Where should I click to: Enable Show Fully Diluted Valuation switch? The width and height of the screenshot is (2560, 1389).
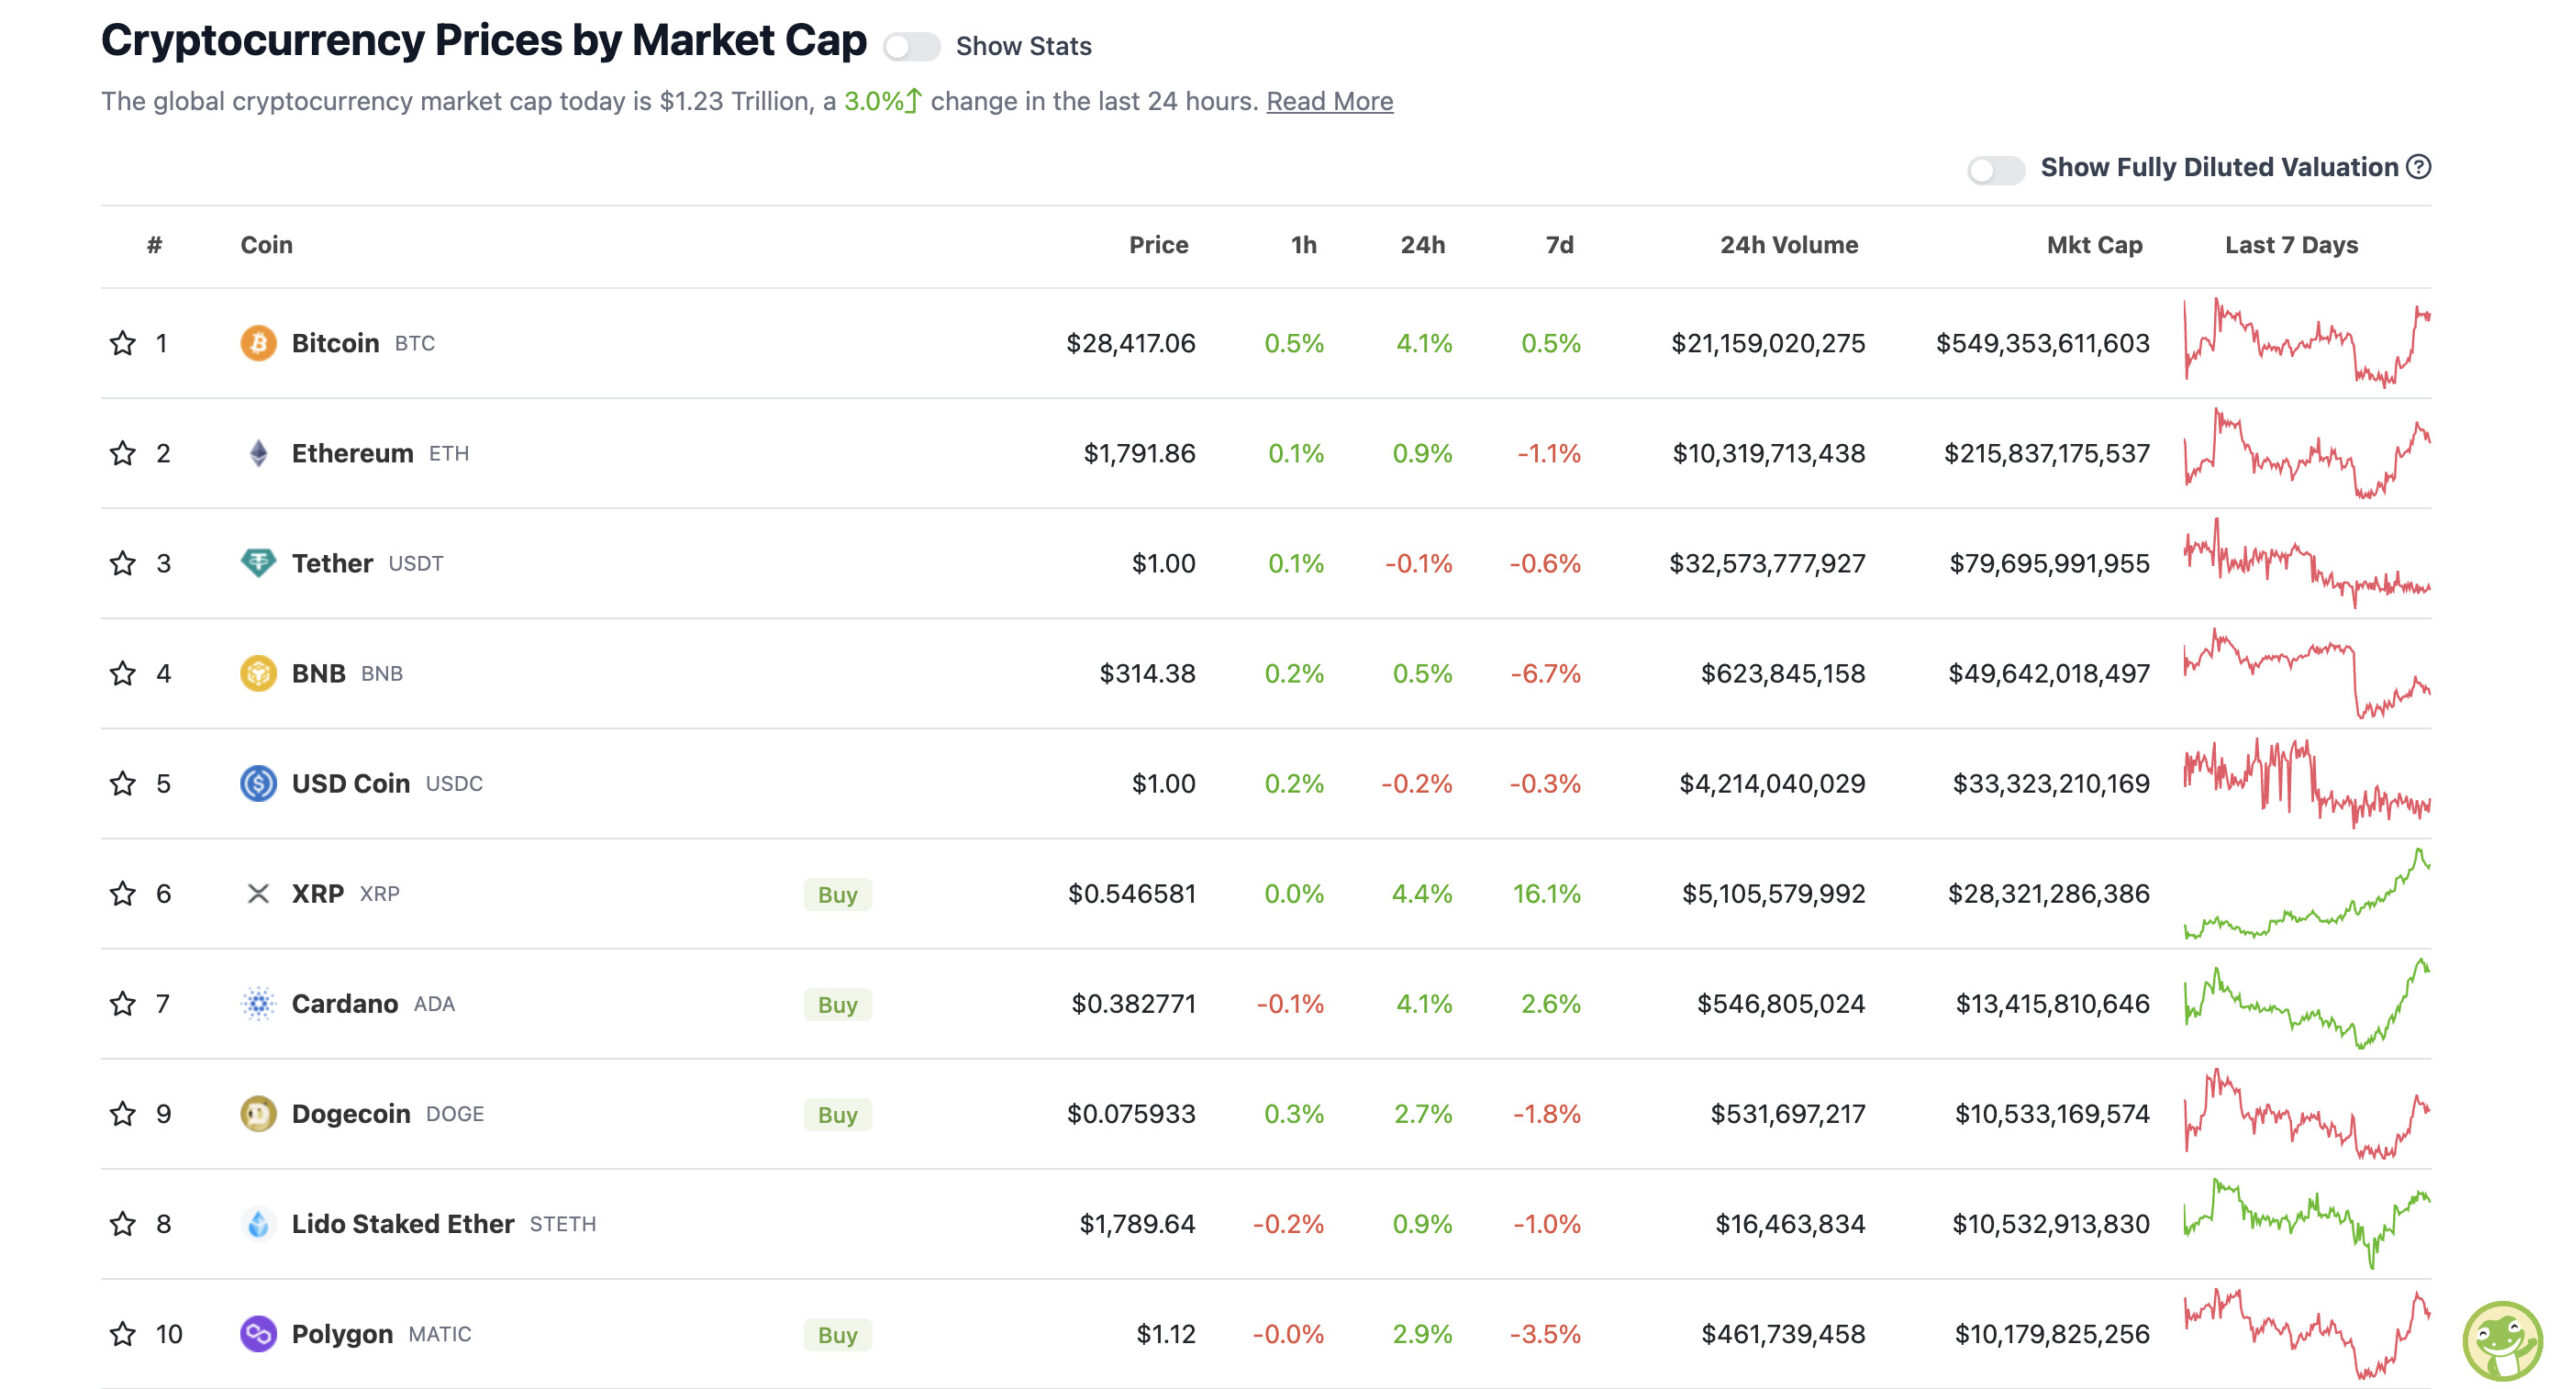click(1995, 169)
